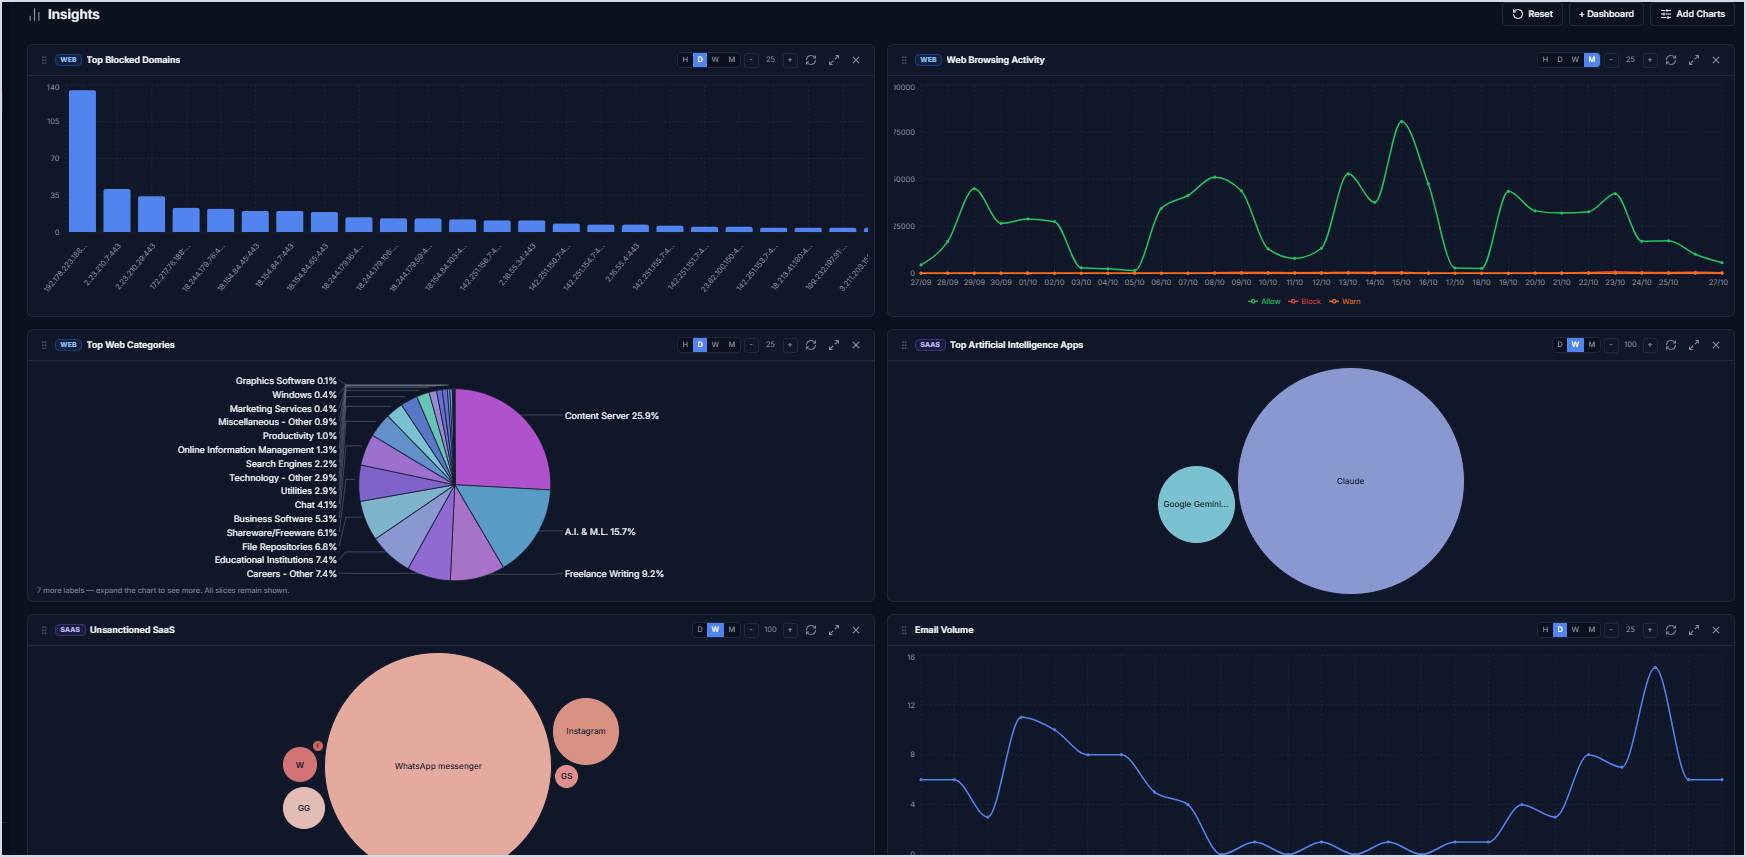Refresh Top Artificial Intelligence Apps chart
This screenshot has height=857, width=1746.
pos(1671,345)
